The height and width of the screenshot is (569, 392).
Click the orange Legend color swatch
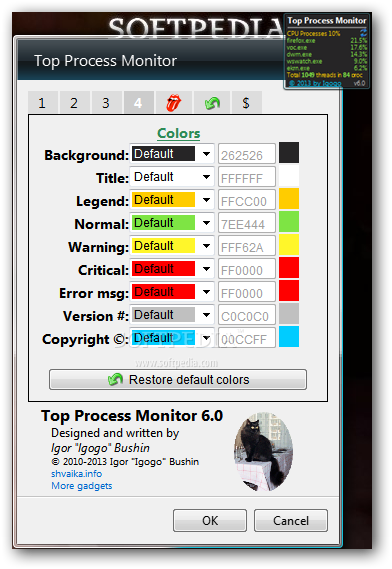click(x=289, y=198)
